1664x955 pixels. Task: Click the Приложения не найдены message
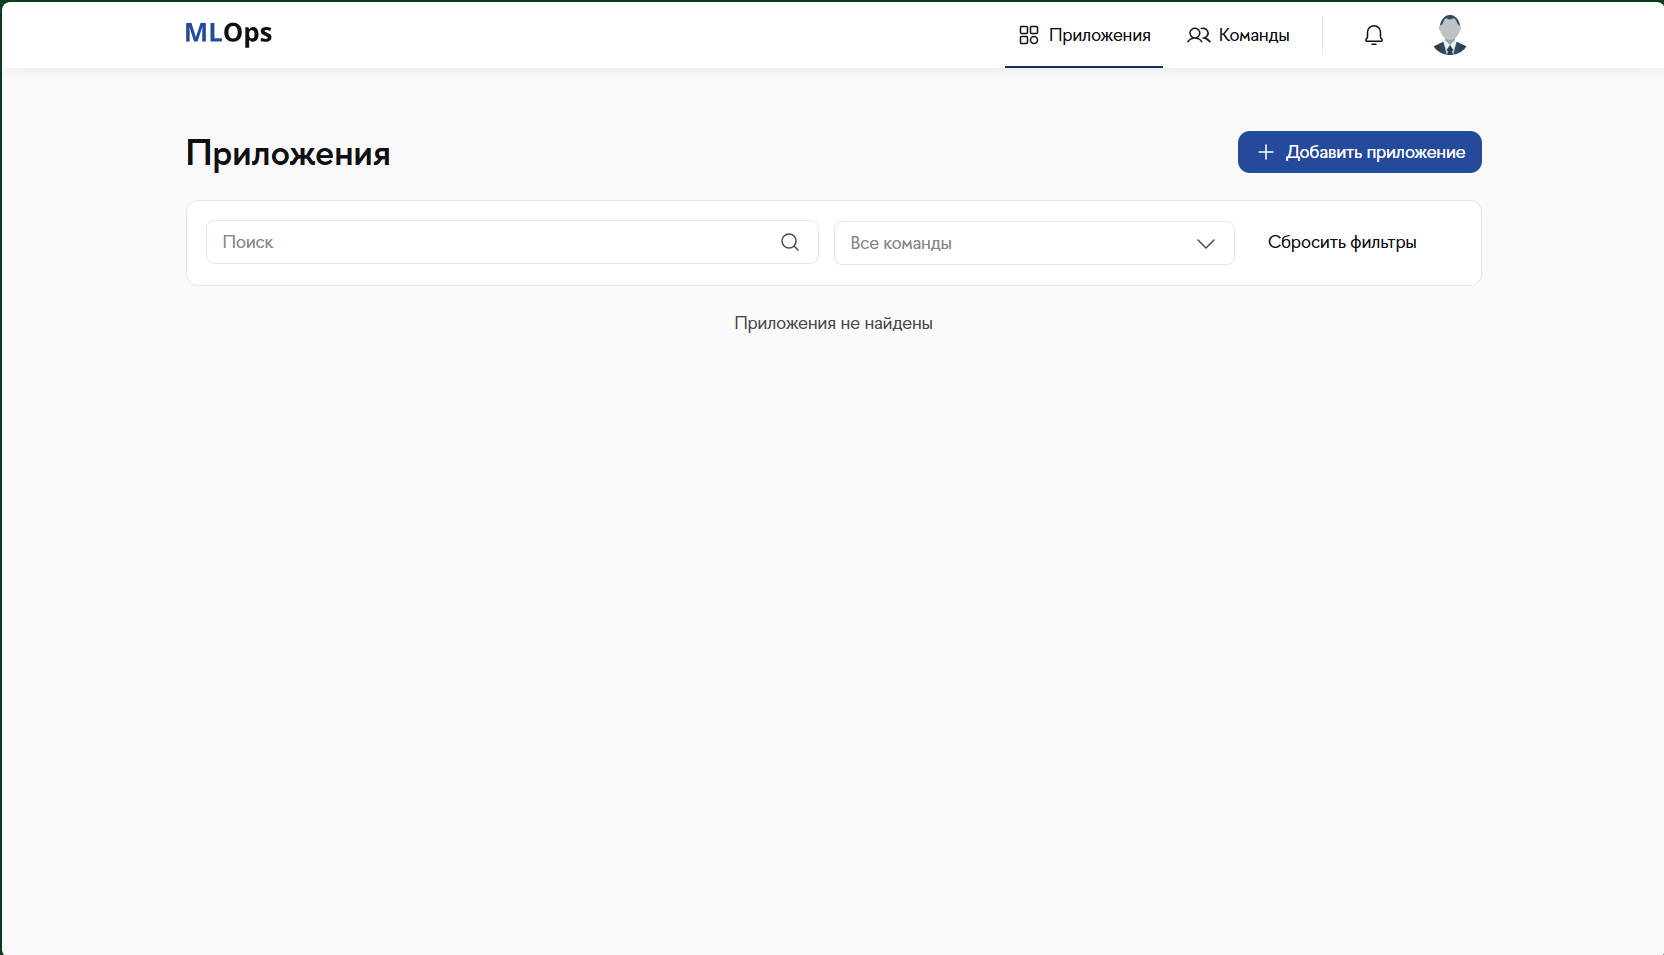[833, 323]
